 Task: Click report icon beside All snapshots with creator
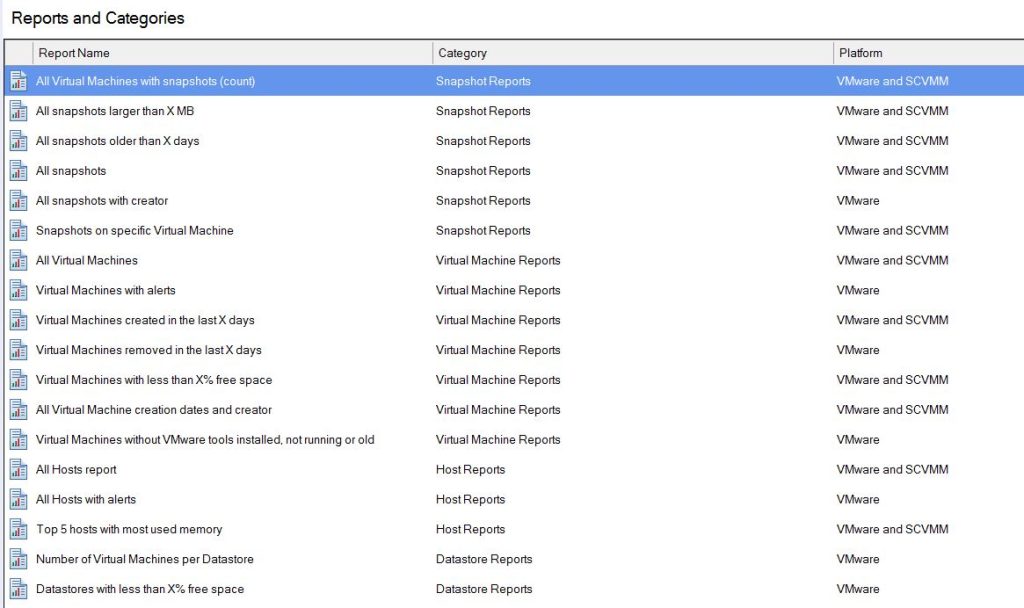click(18, 201)
